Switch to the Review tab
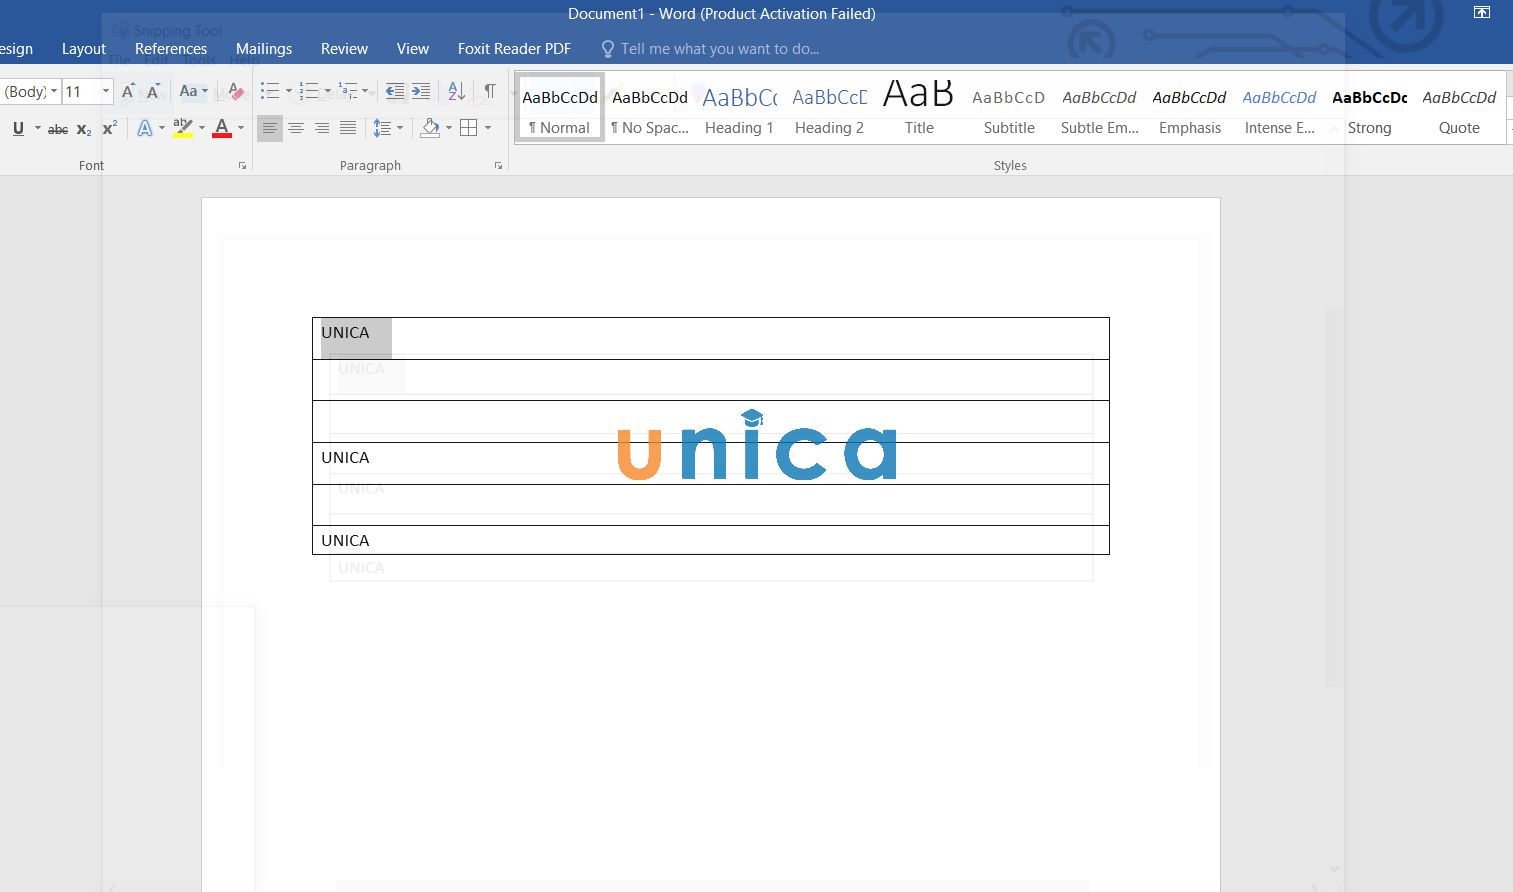Viewport: 1513px width, 892px height. (344, 49)
